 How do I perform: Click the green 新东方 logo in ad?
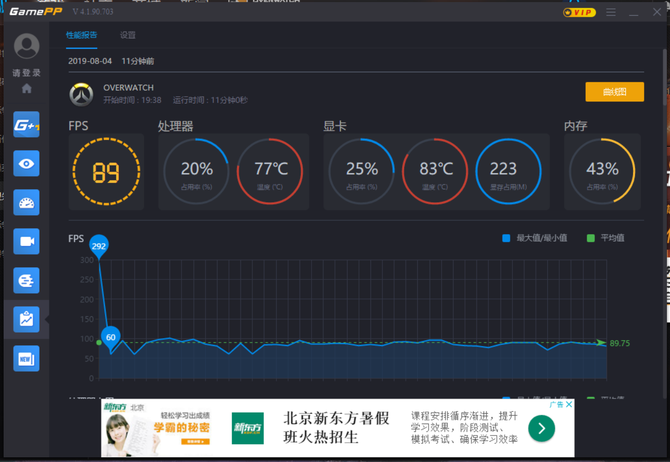(x=248, y=428)
